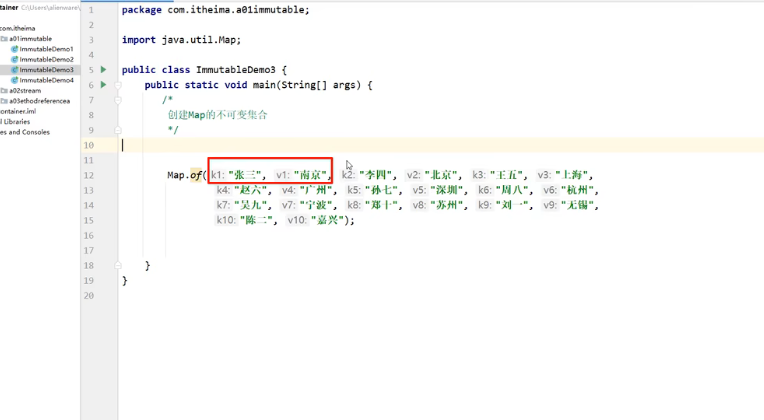Image resolution: width=764 pixels, height=420 pixels.
Task: Click the container.iml file entry
Action: 22,111
